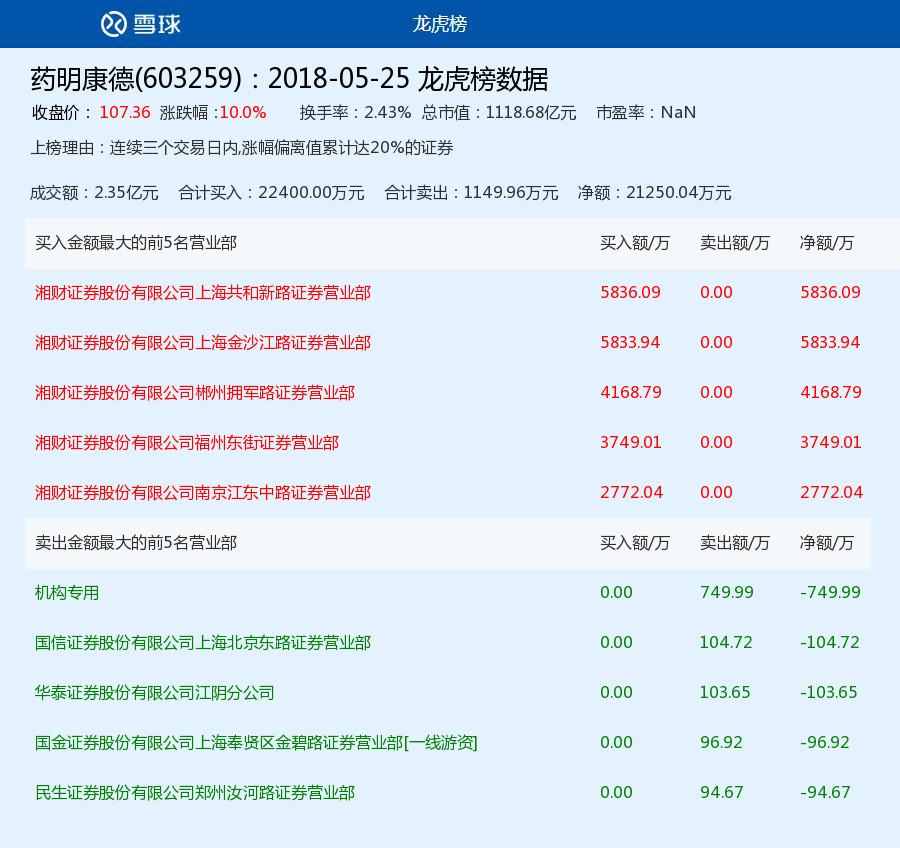Click buy amount 0.00 in 民生证券 row

point(616,792)
